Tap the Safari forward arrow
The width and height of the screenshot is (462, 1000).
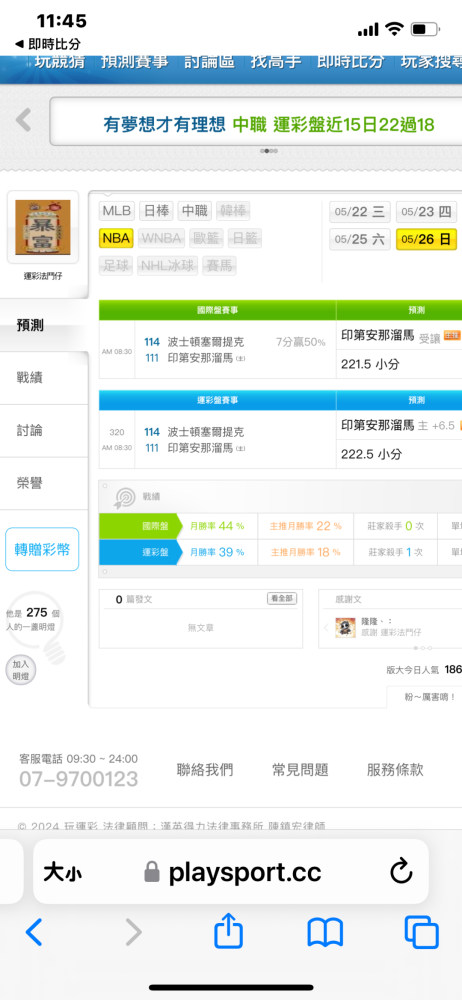click(133, 932)
